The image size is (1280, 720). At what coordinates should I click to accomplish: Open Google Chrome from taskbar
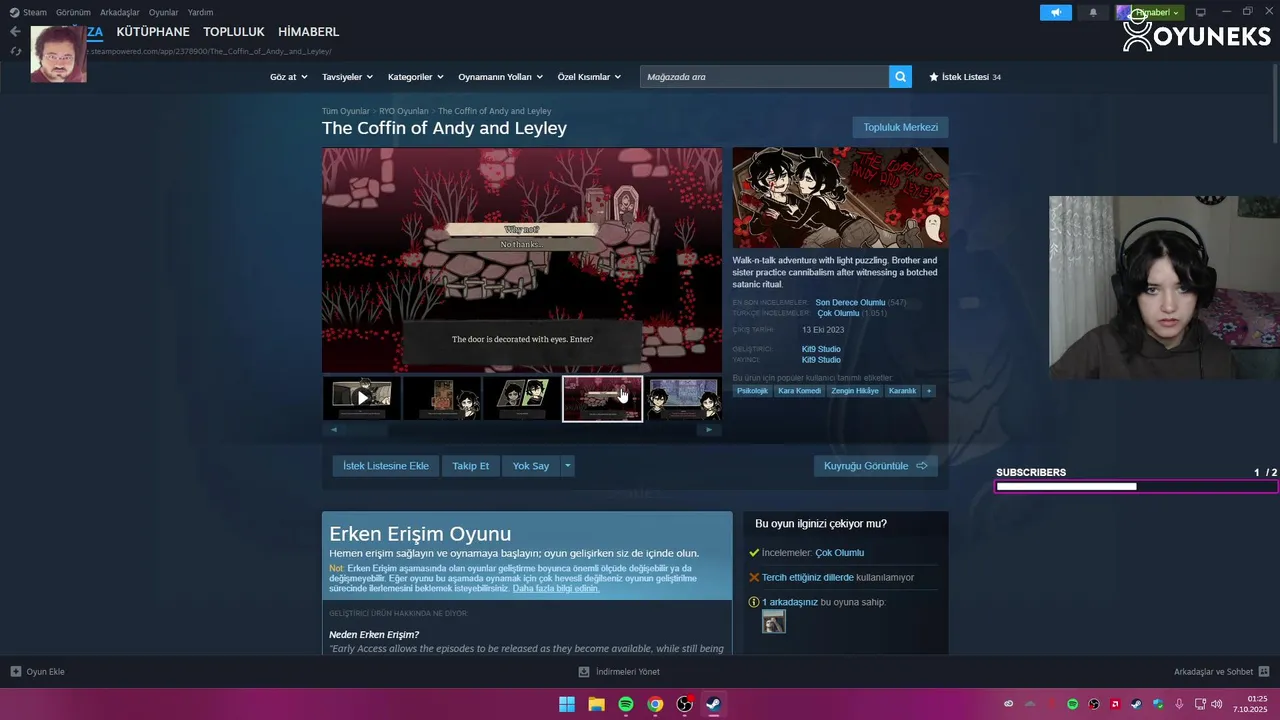pos(655,704)
